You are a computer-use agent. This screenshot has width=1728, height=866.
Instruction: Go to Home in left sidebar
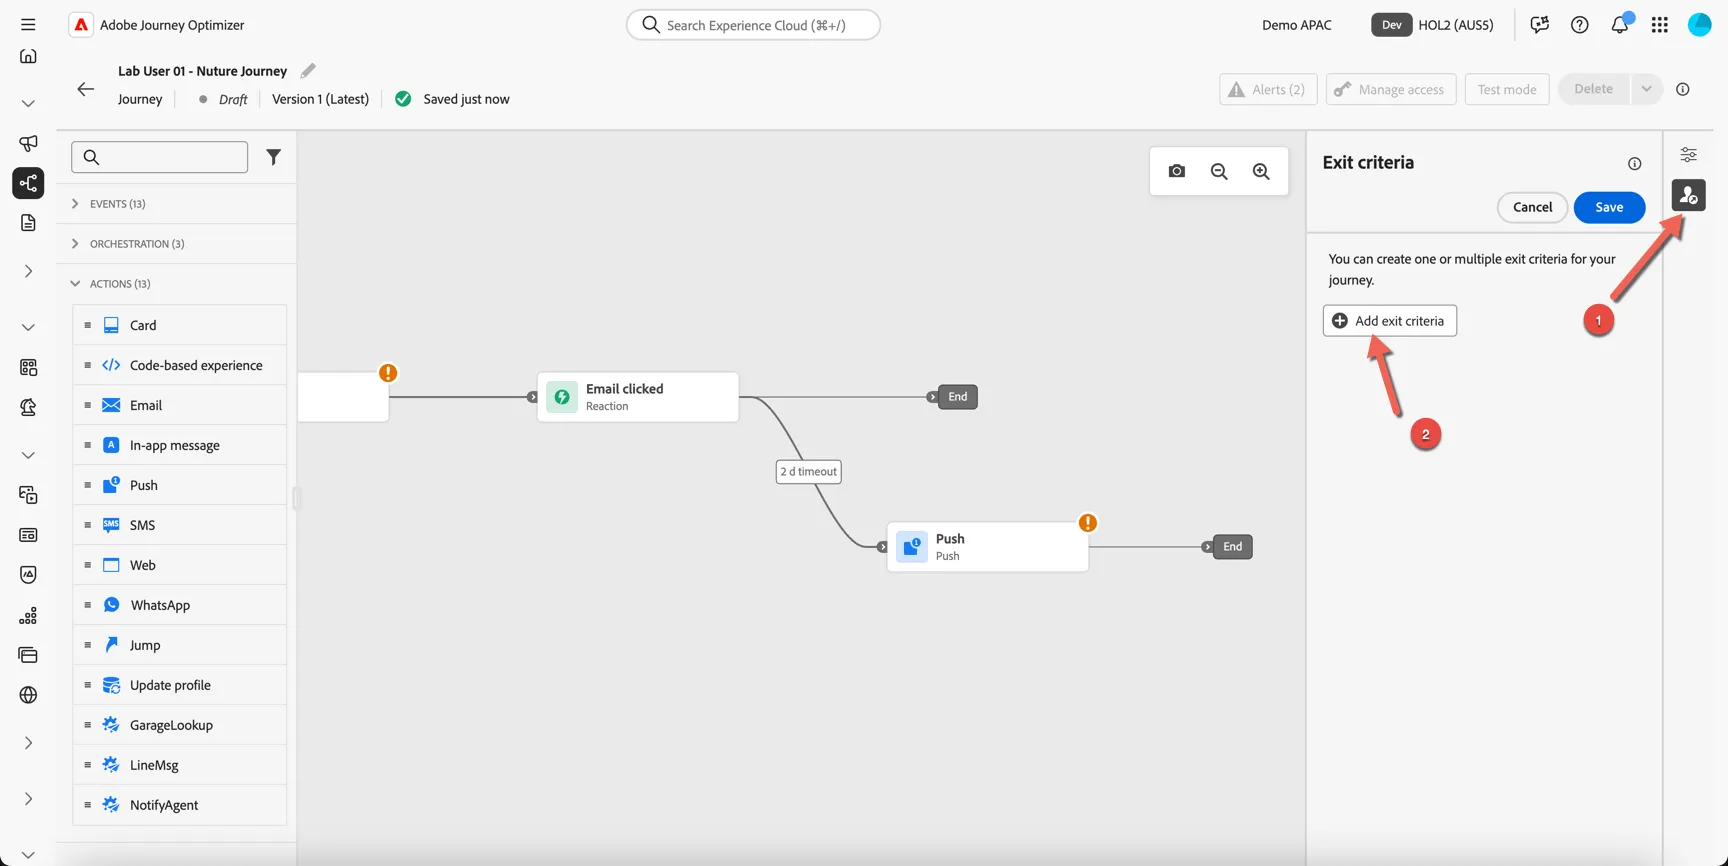(x=28, y=57)
